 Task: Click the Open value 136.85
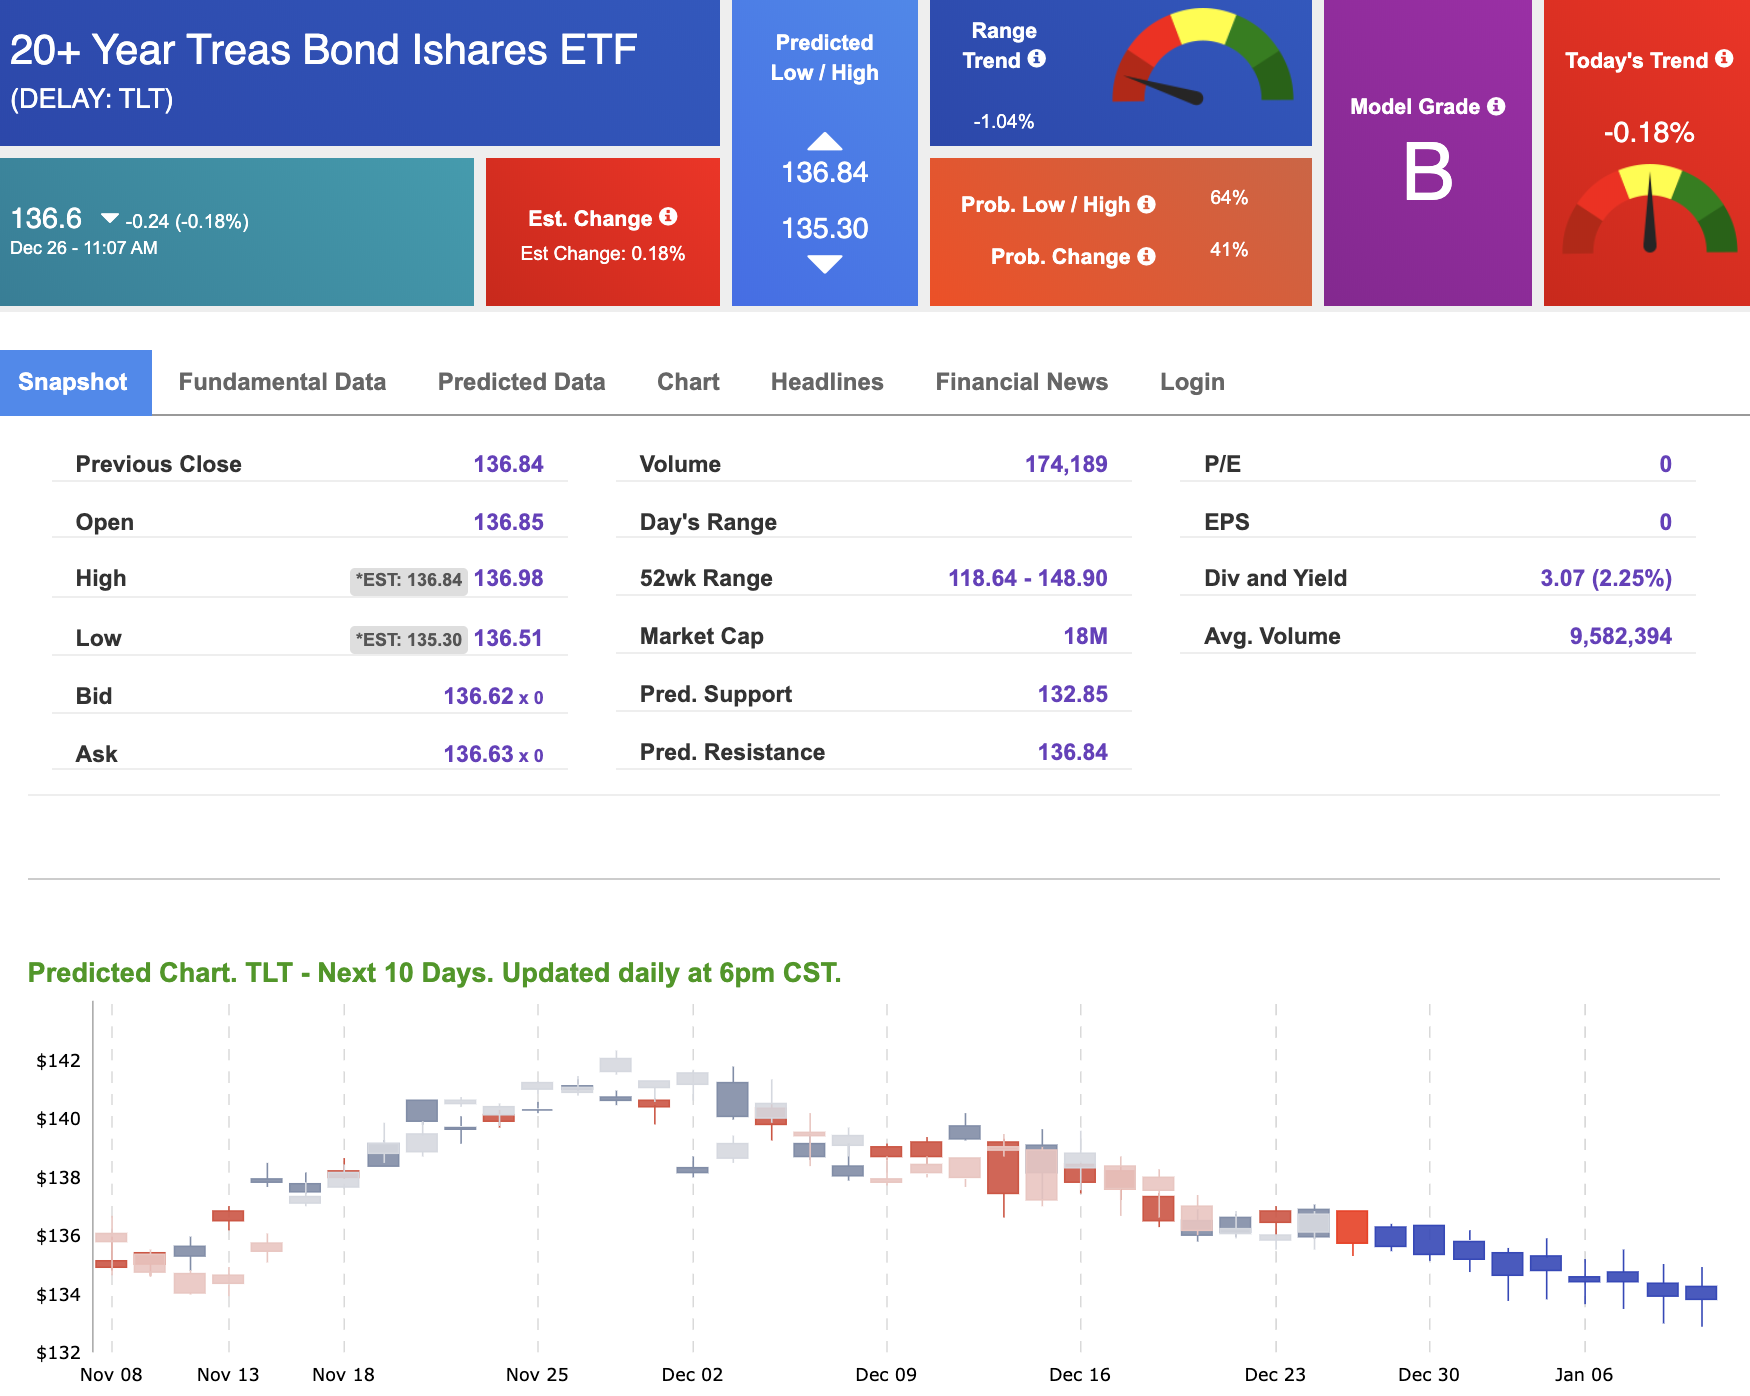(508, 522)
